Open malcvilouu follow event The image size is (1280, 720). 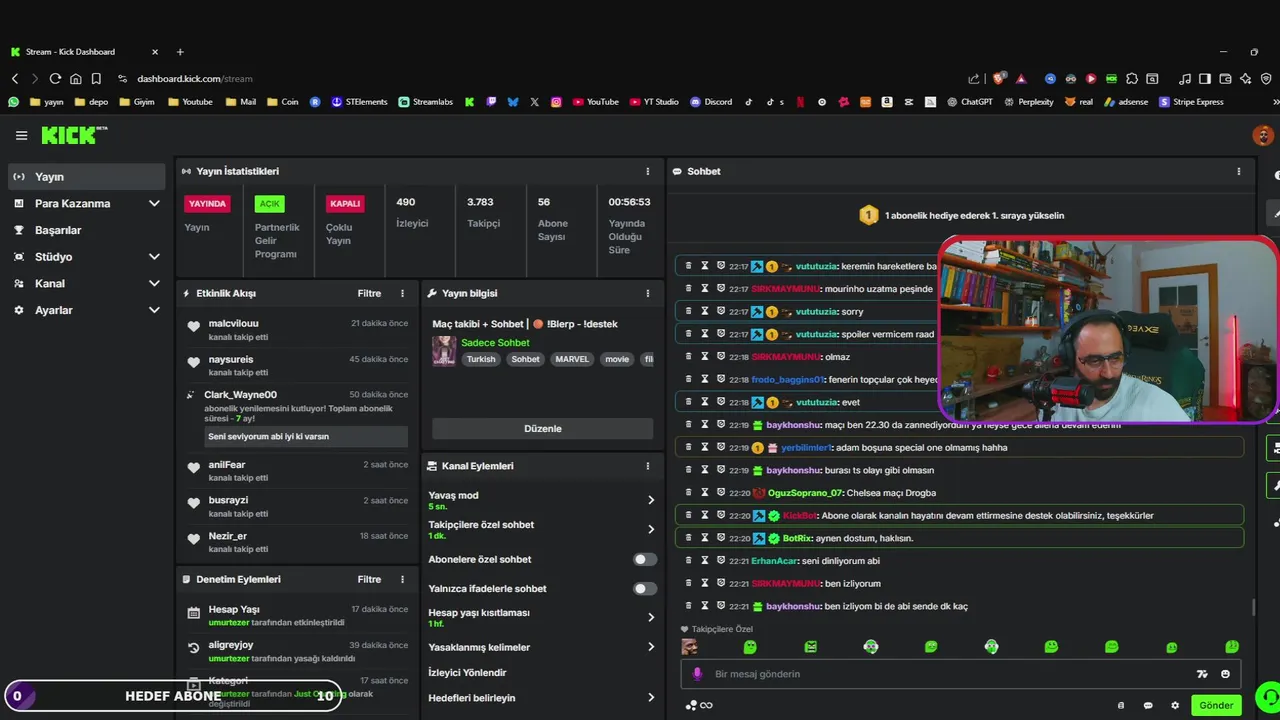coord(297,330)
